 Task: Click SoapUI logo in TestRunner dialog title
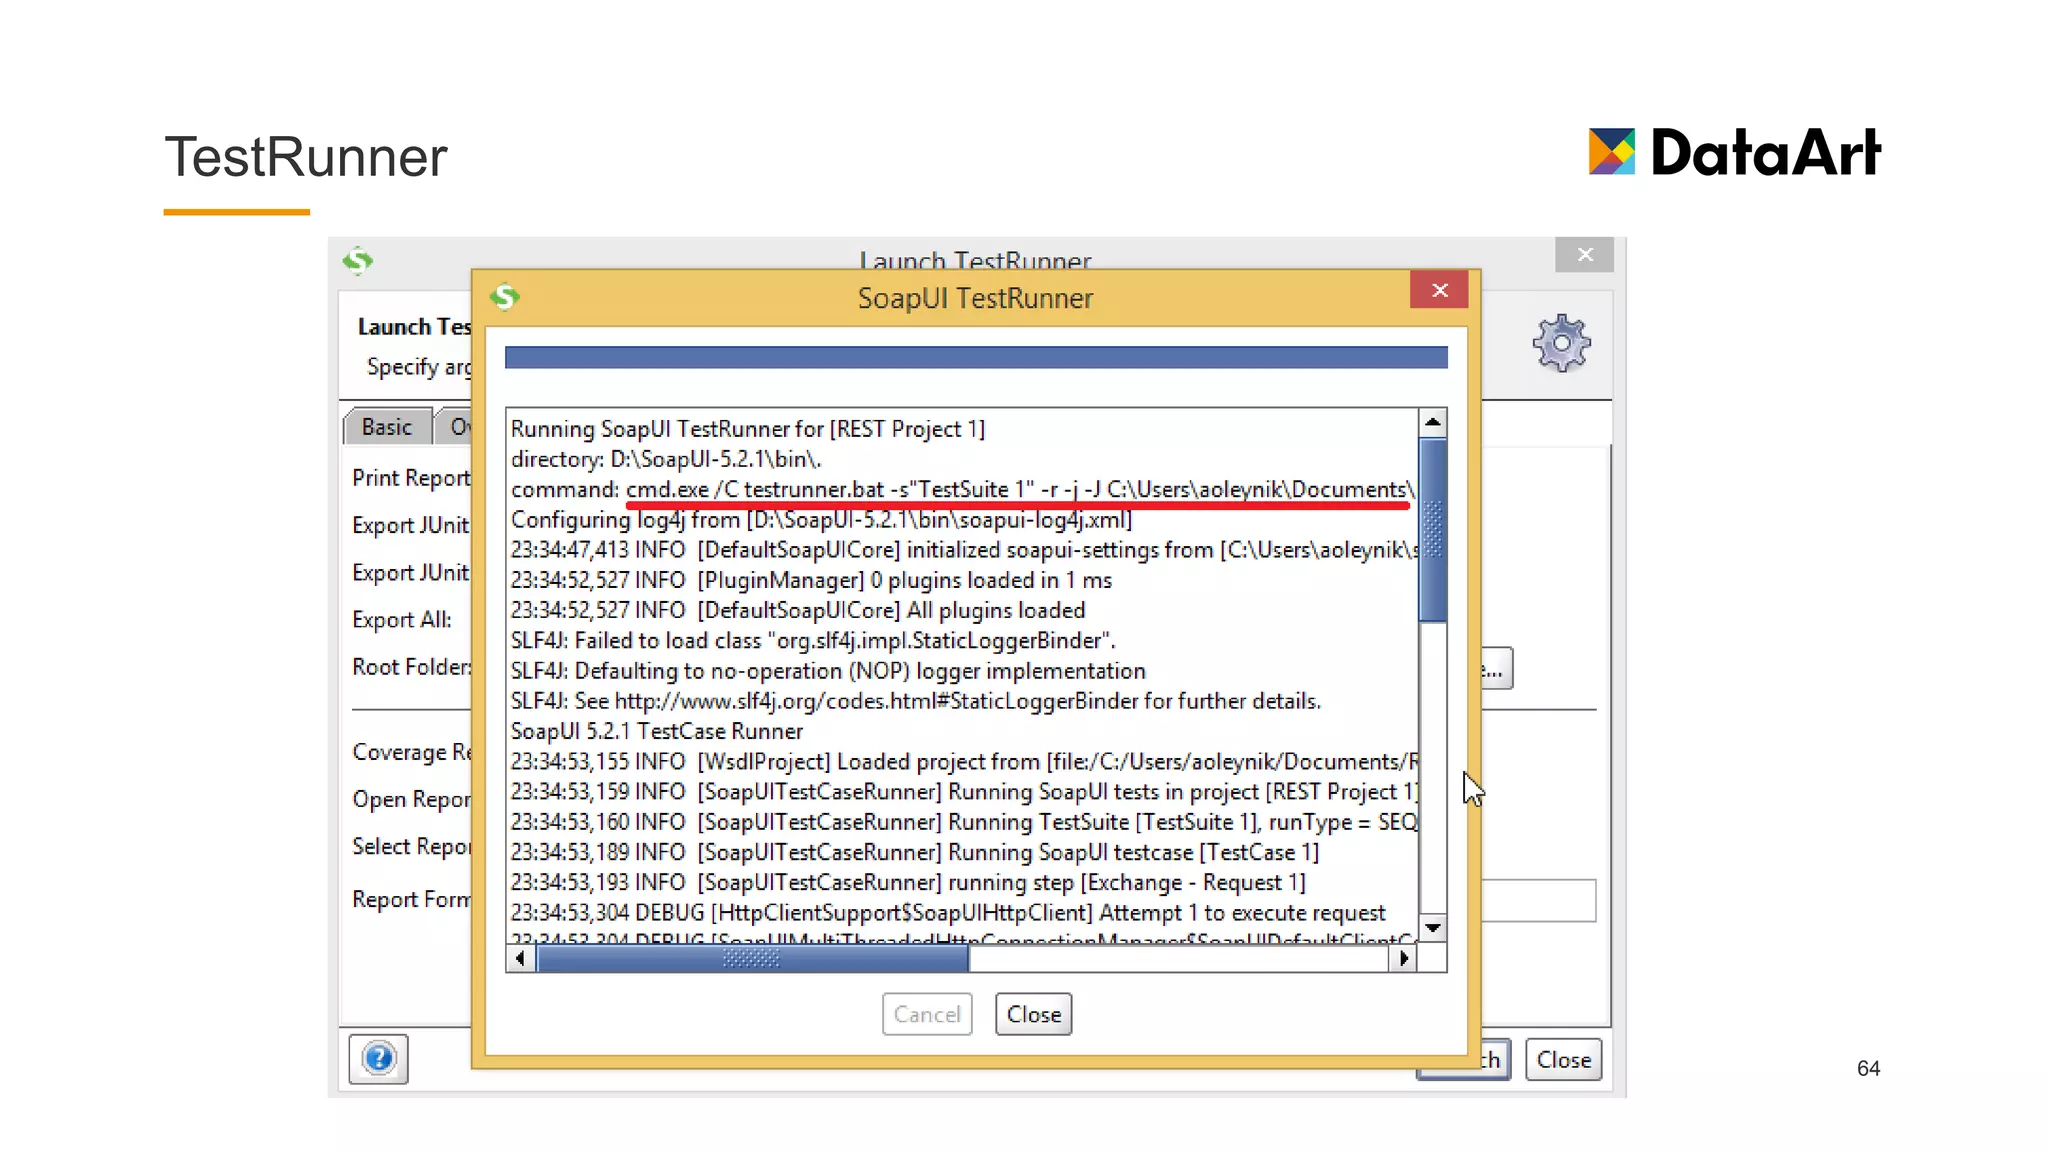pyautogui.click(x=505, y=297)
